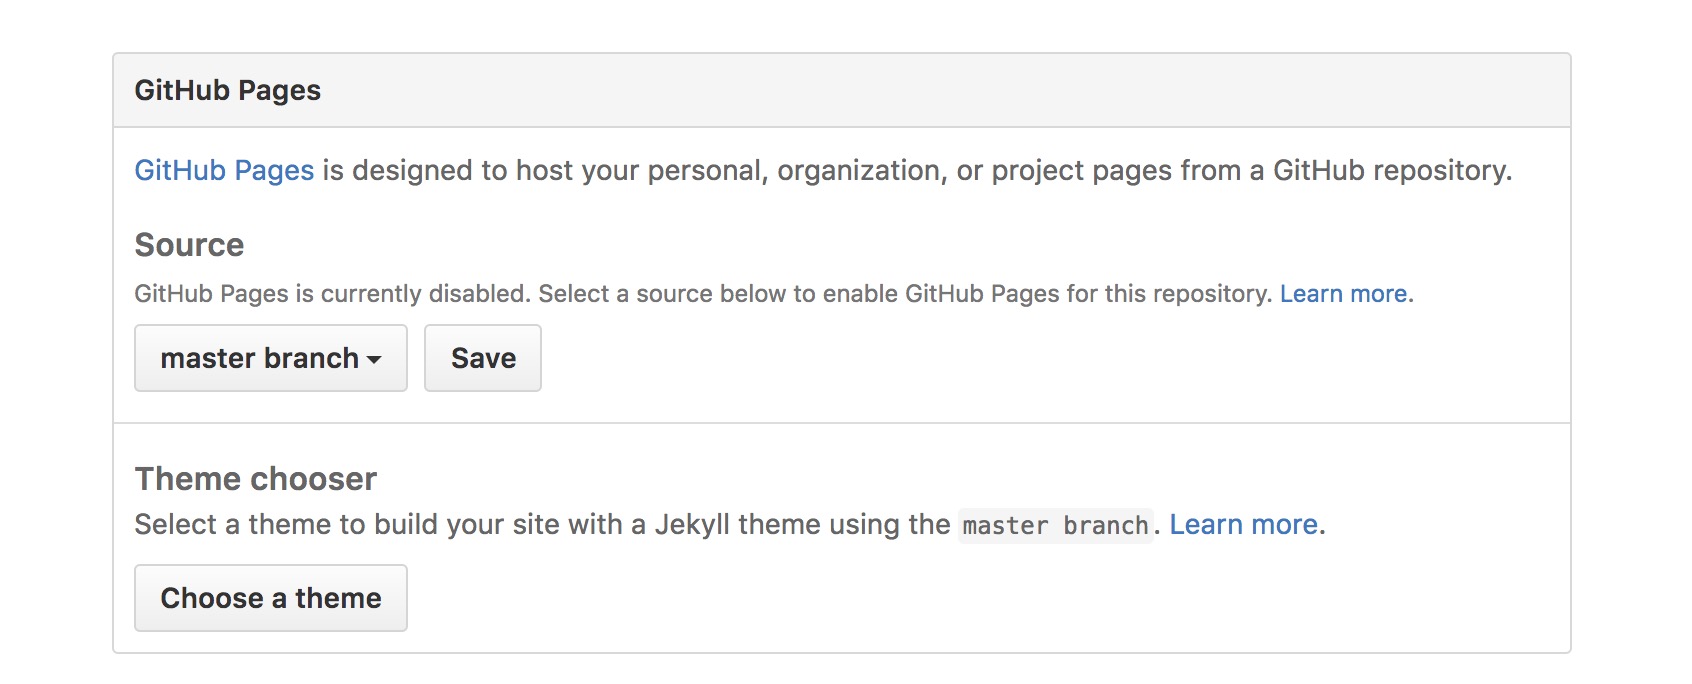Click the GitHub Pages panel header title
This screenshot has height=684, width=1692.
point(227,90)
